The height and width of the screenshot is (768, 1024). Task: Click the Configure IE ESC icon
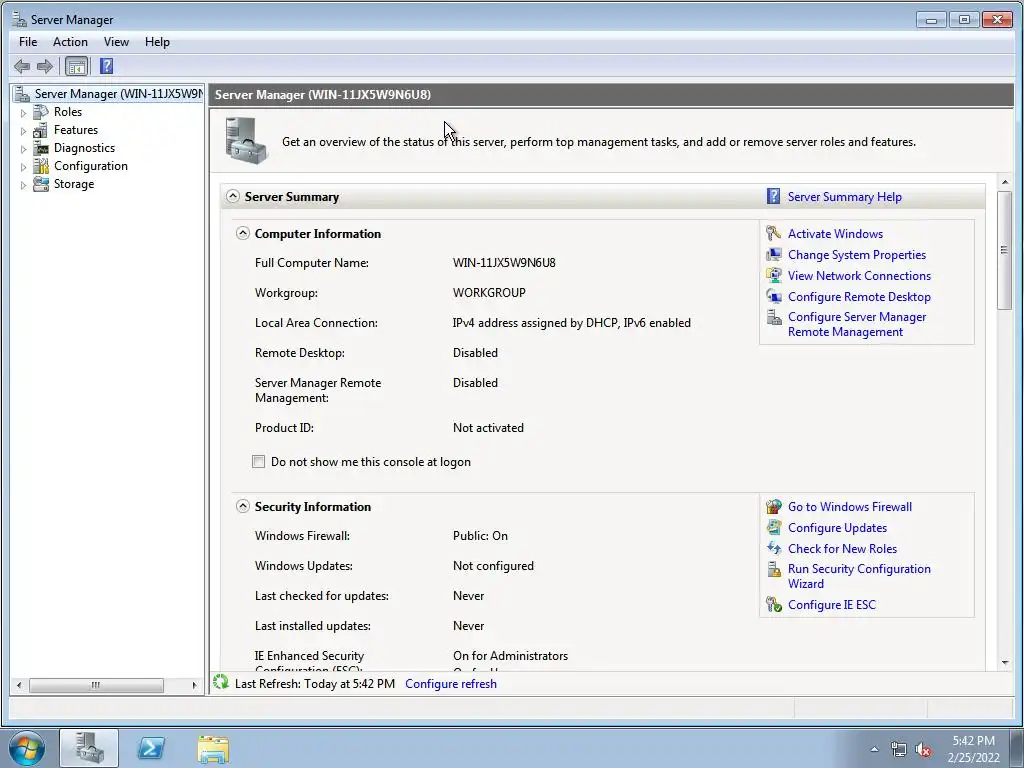click(x=774, y=604)
